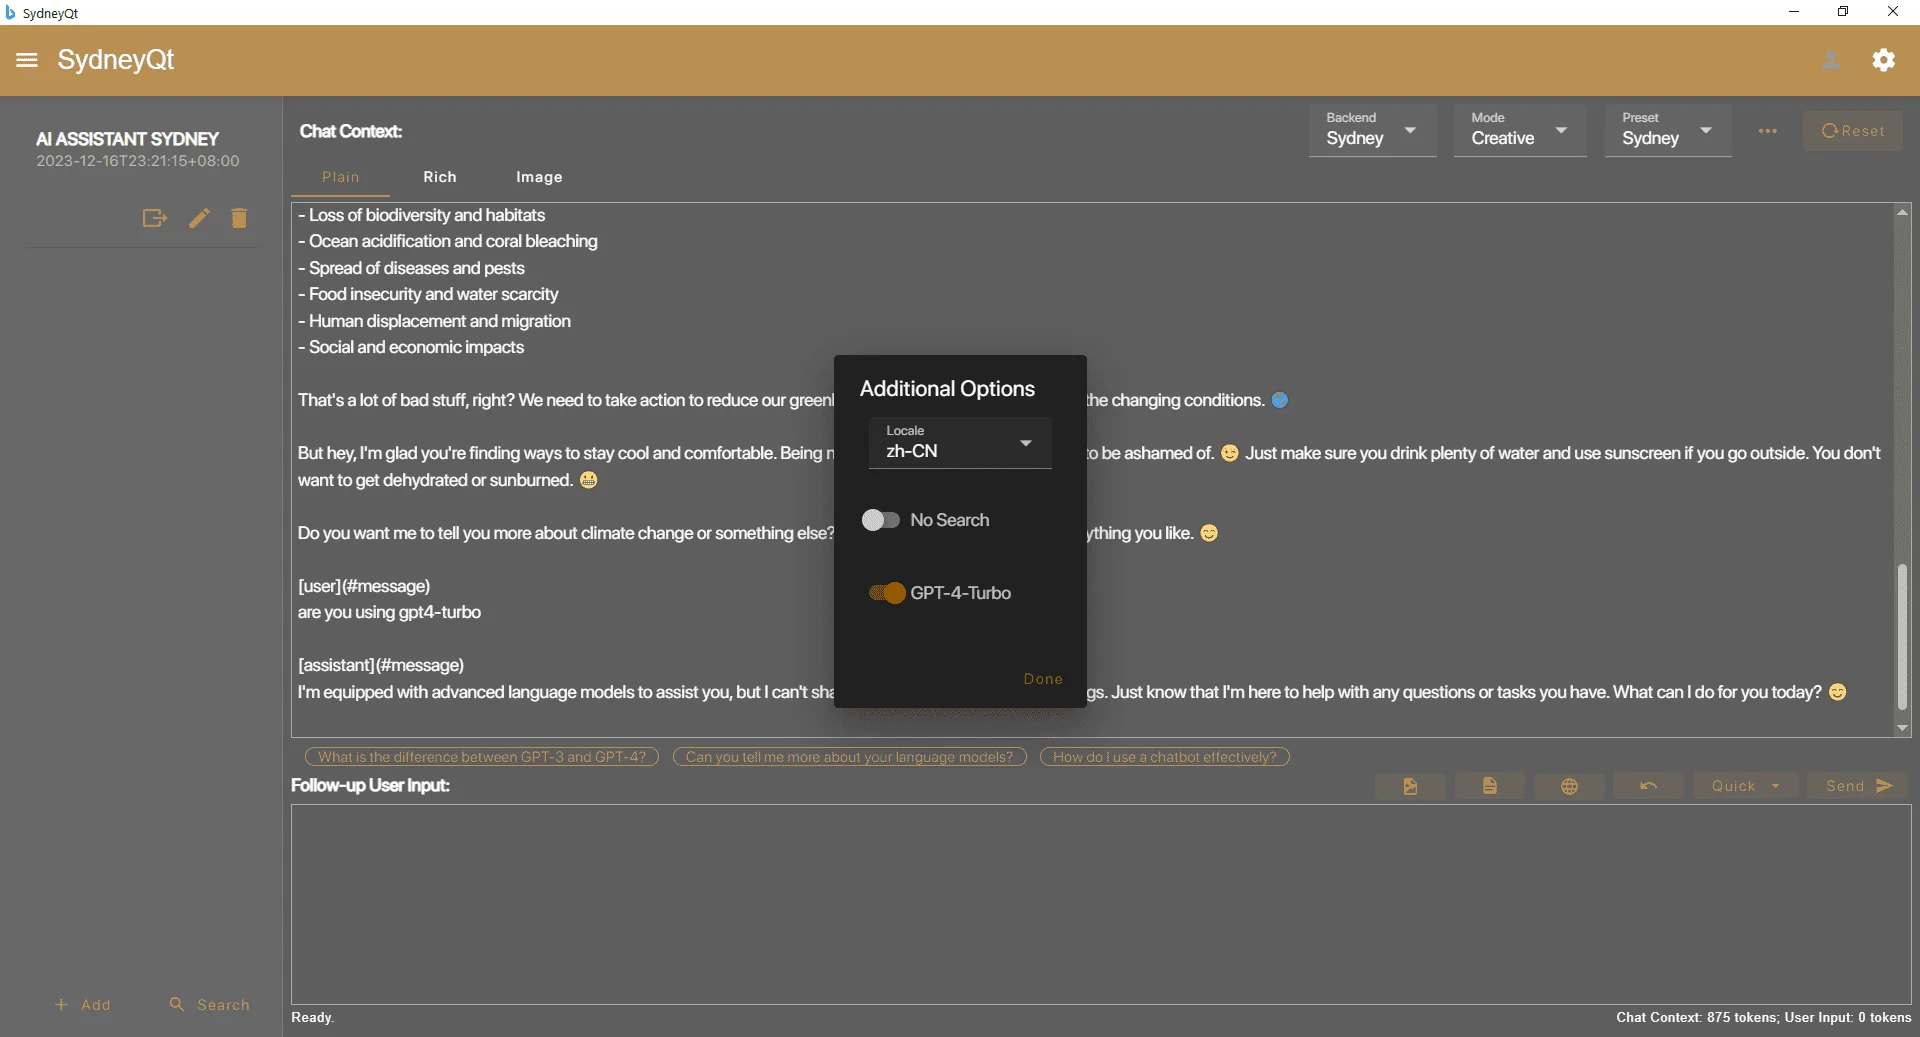Click the Search button in sidebar

pyautogui.click(x=210, y=1004)
